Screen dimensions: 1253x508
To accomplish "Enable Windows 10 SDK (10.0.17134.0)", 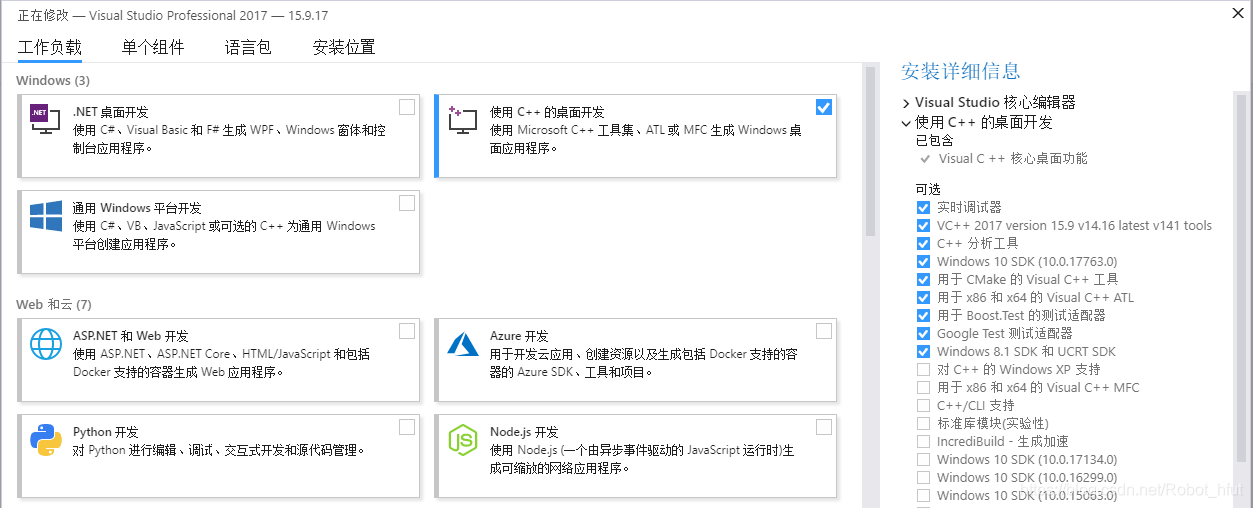I will point(923,459).
